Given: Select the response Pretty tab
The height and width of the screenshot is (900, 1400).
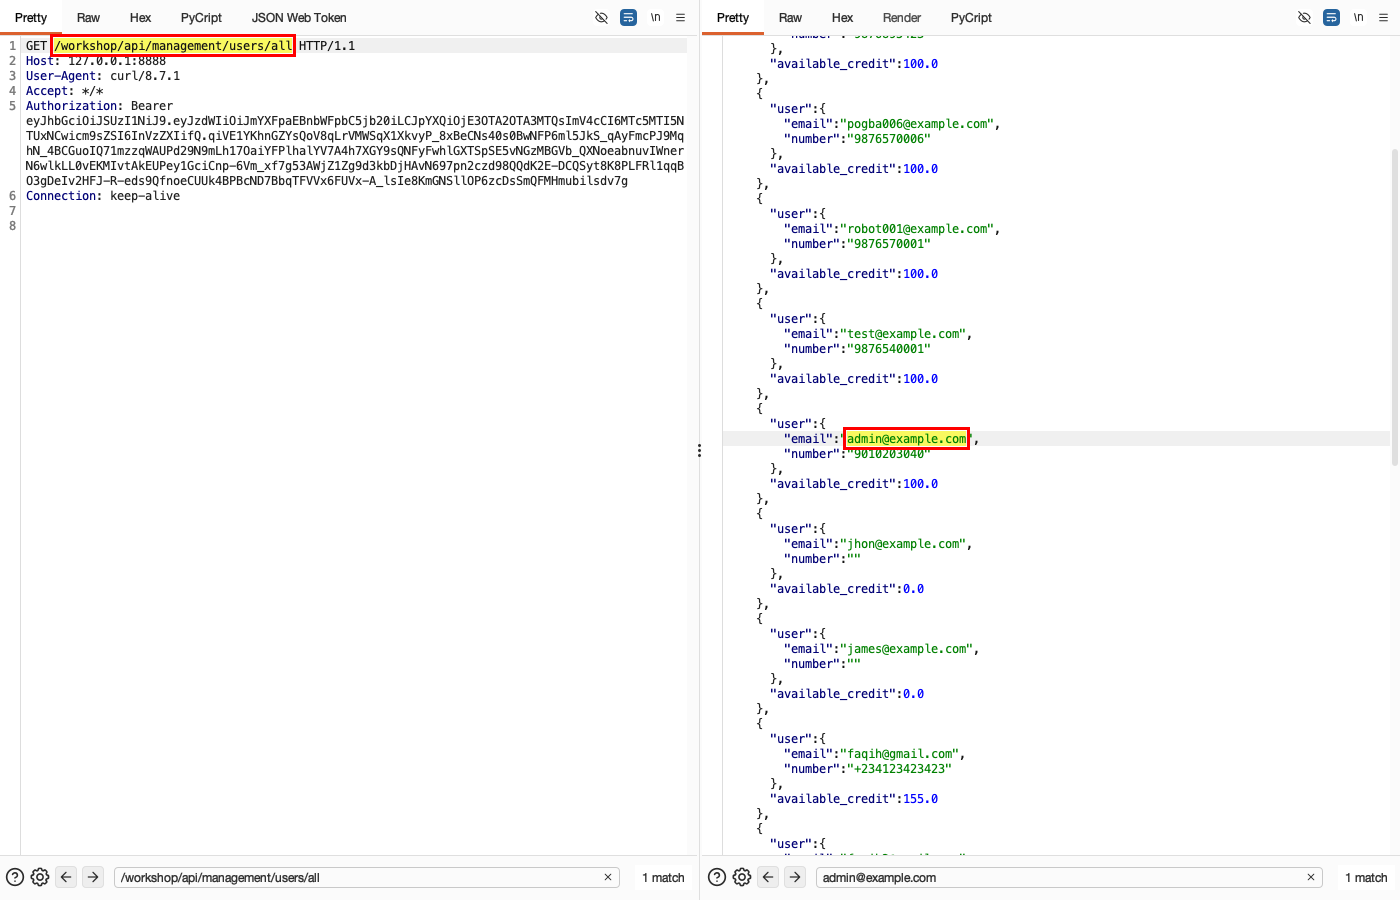Looking at the screenshot, I should 733,18.
